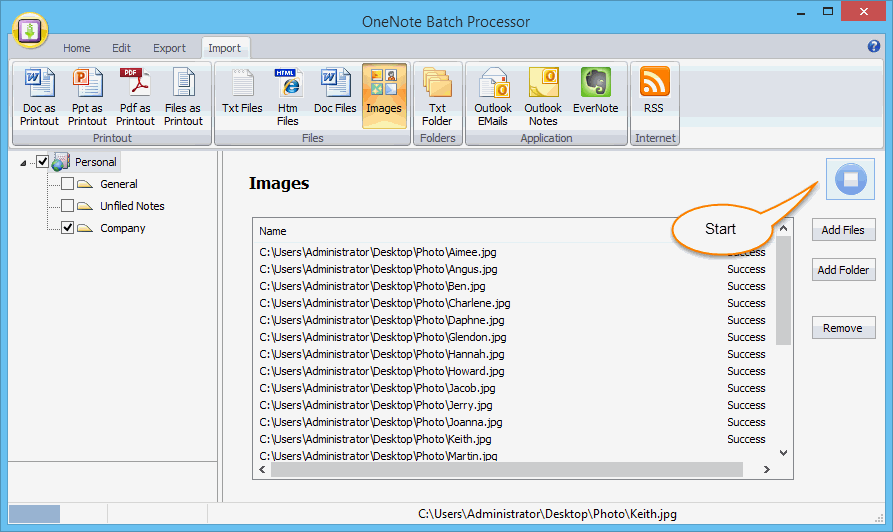Select the Jacob.jpg file row
Viewport: 893px width, 532px height.
tap(515, 388)
